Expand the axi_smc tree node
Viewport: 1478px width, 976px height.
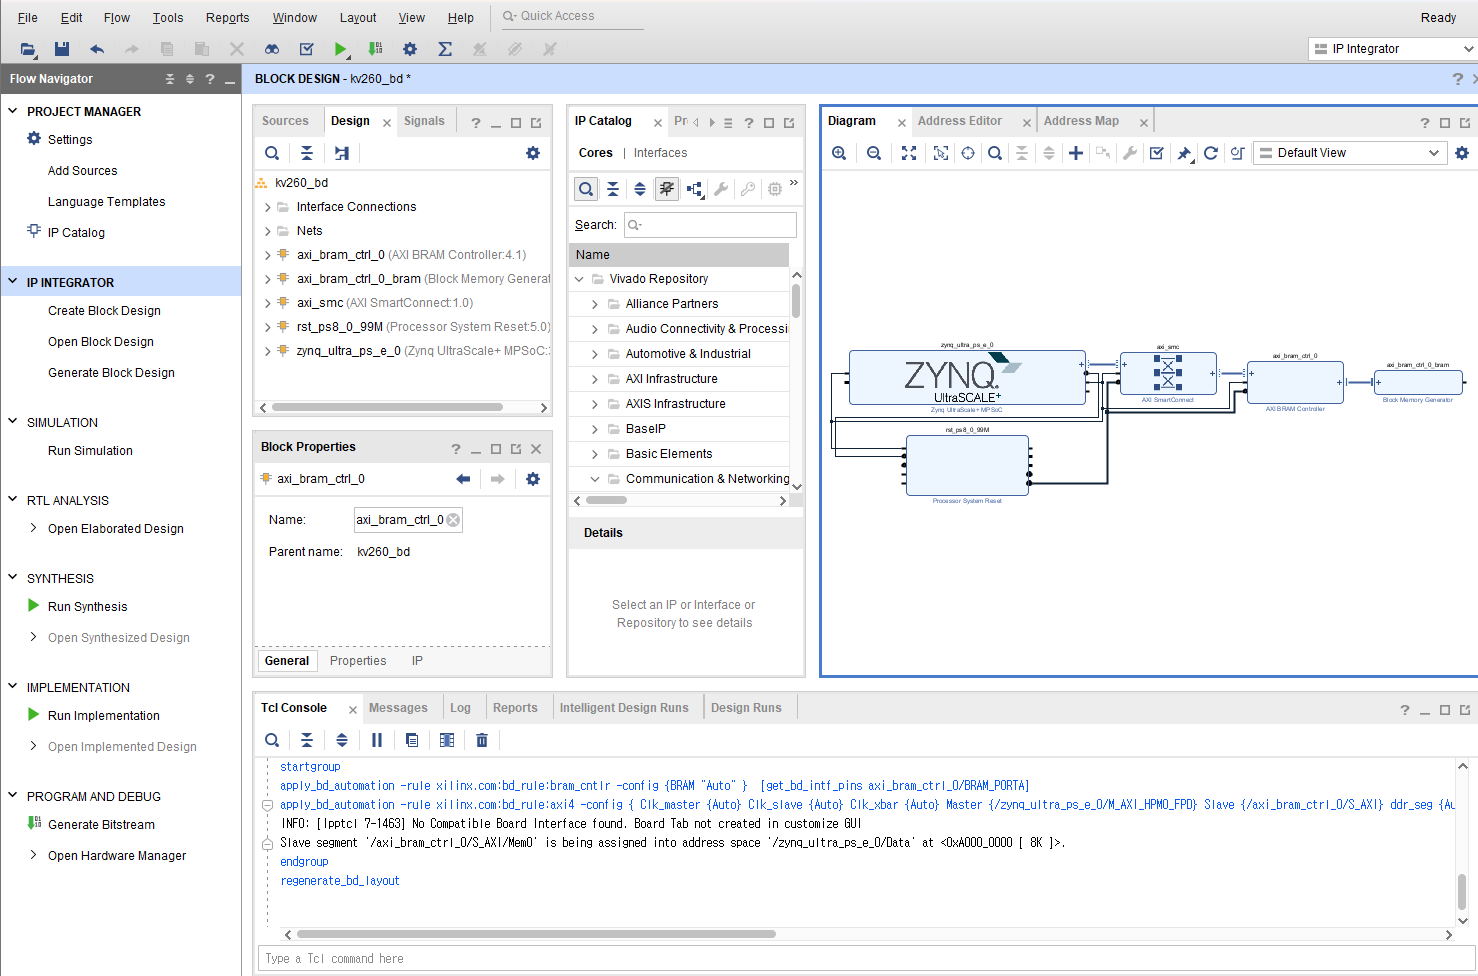point(268,303)
